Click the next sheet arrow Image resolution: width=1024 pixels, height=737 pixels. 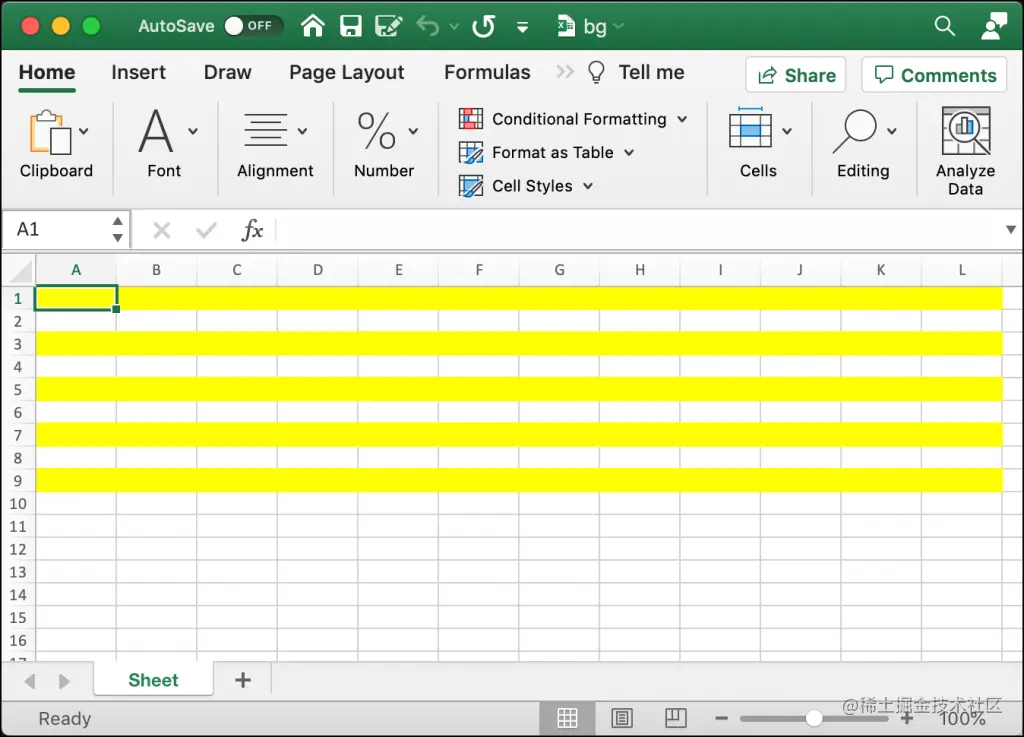[x=64, y=682]
